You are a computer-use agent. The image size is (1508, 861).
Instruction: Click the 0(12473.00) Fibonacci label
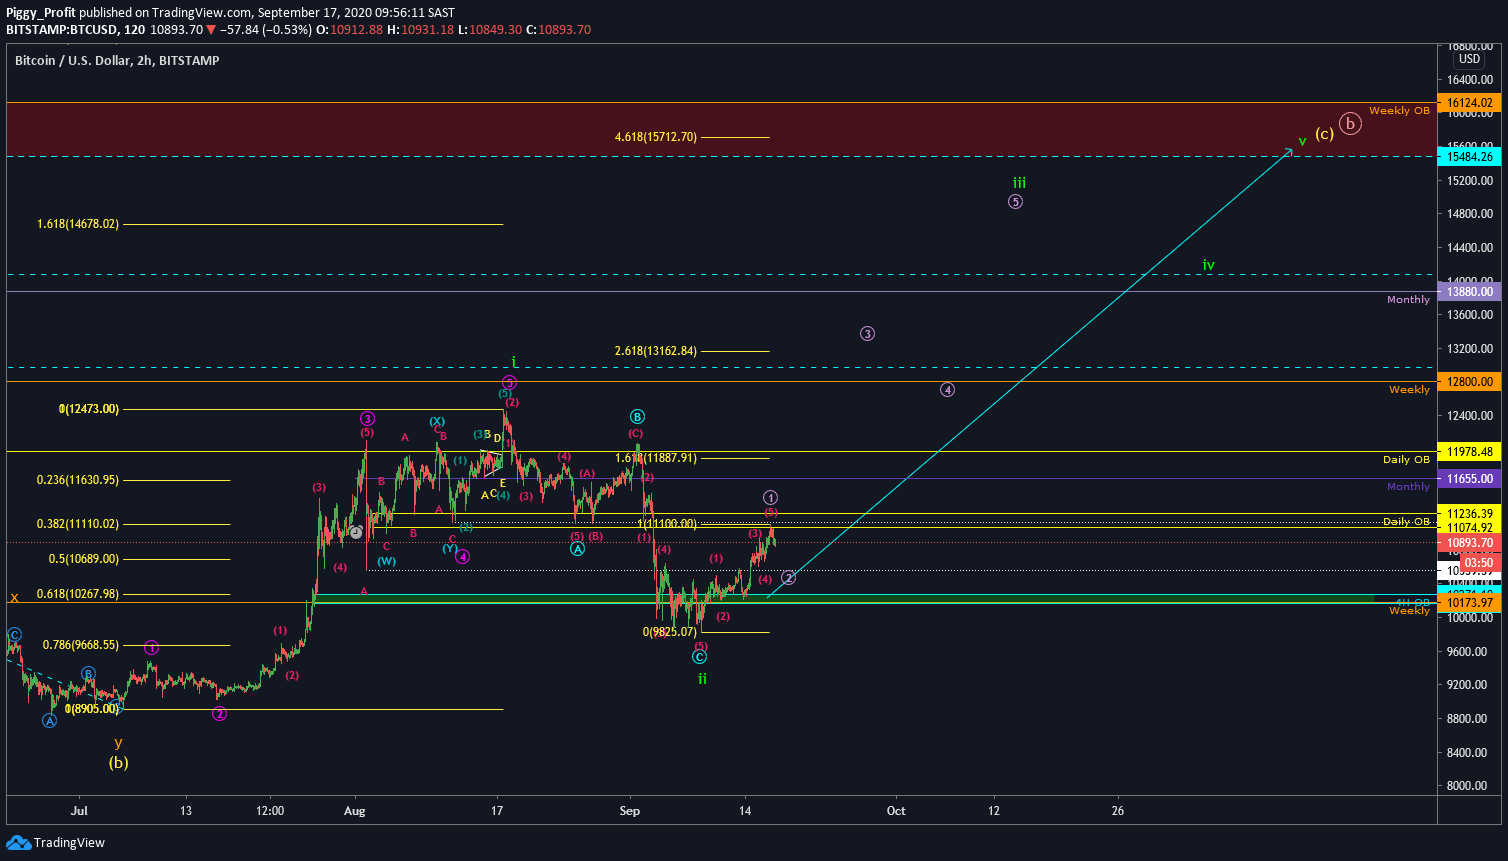[x=89, y=409]
